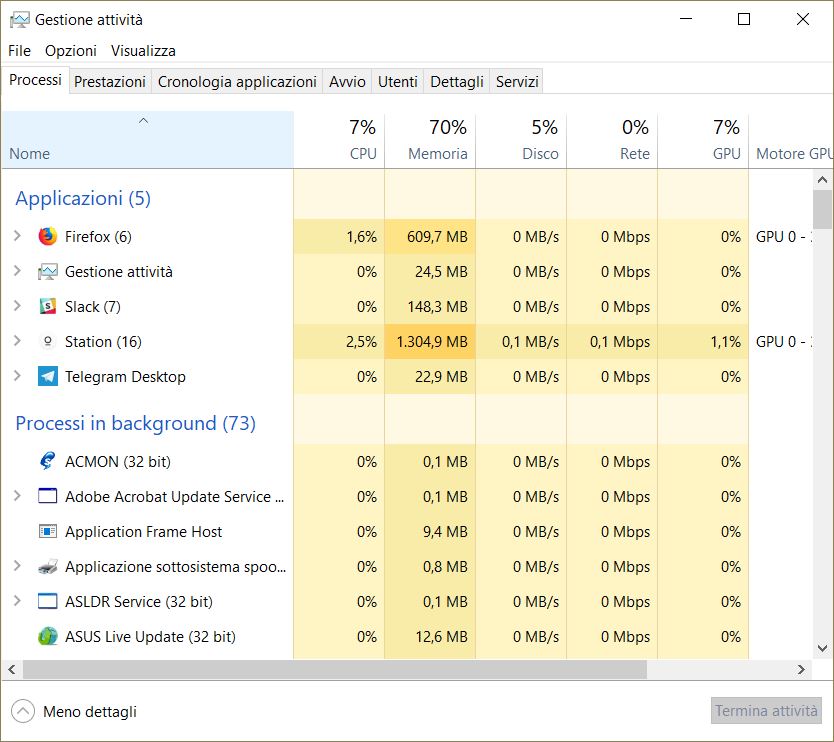This screenshot has width=834, height=742.
Task: Switch to the Utenti tab
Action: (397, 82)
